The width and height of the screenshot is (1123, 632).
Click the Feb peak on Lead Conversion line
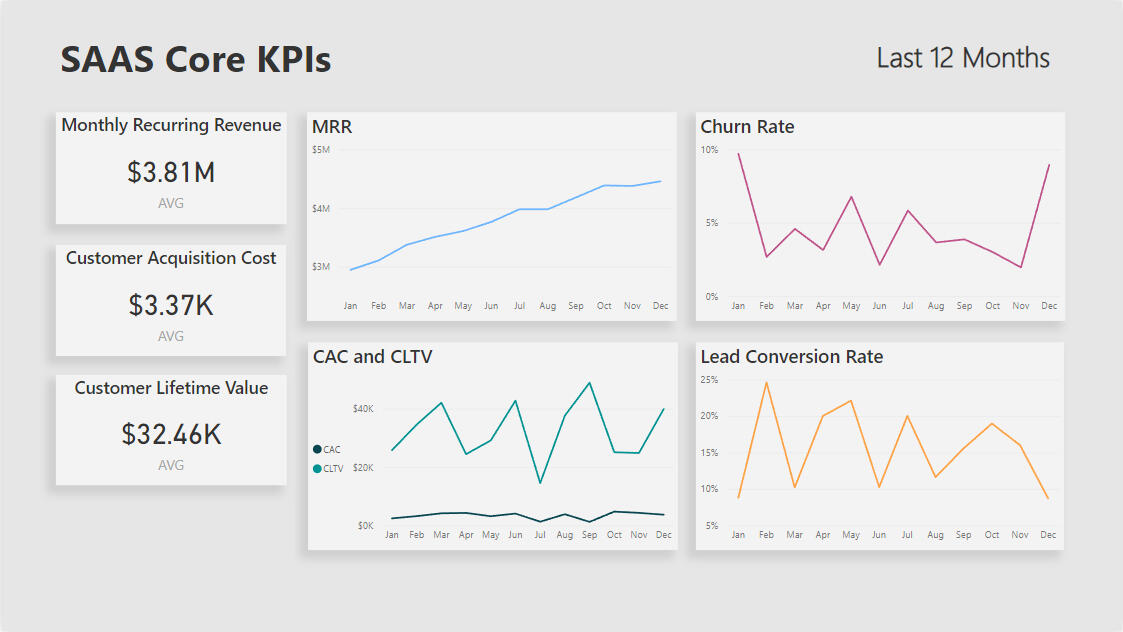coord(766,382)
